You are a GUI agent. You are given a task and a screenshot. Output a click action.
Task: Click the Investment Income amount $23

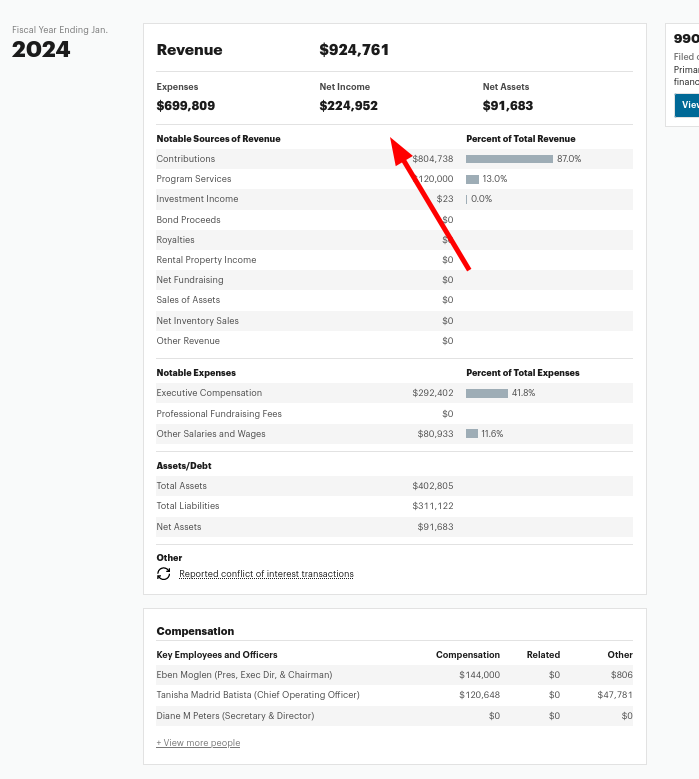pyautogui.click(x=445, y=199)
